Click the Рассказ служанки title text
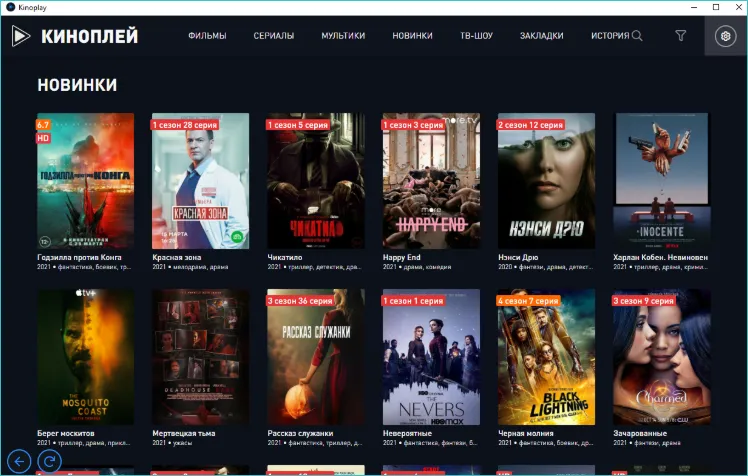 (x=301, y=434)
